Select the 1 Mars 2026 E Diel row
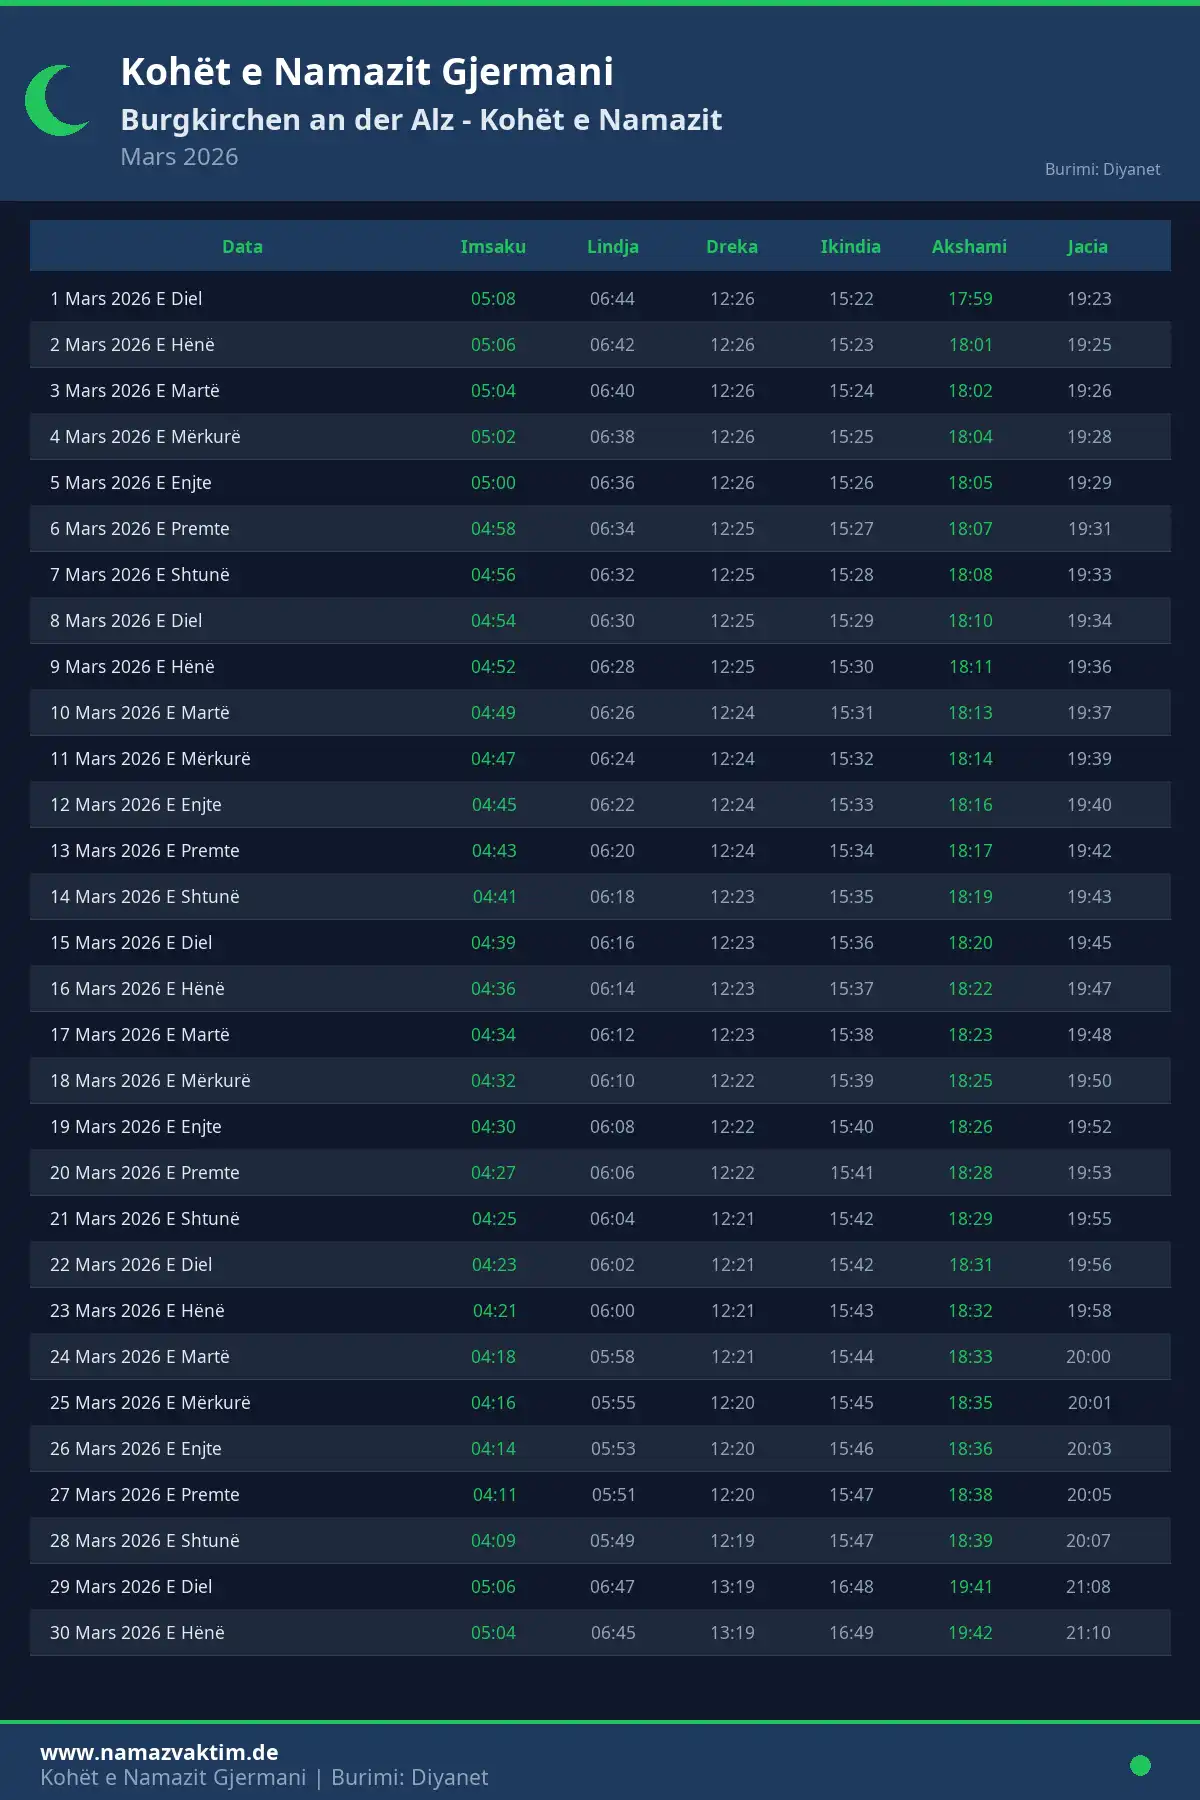Screen dimensions: 1200x1800 (126, 299)
